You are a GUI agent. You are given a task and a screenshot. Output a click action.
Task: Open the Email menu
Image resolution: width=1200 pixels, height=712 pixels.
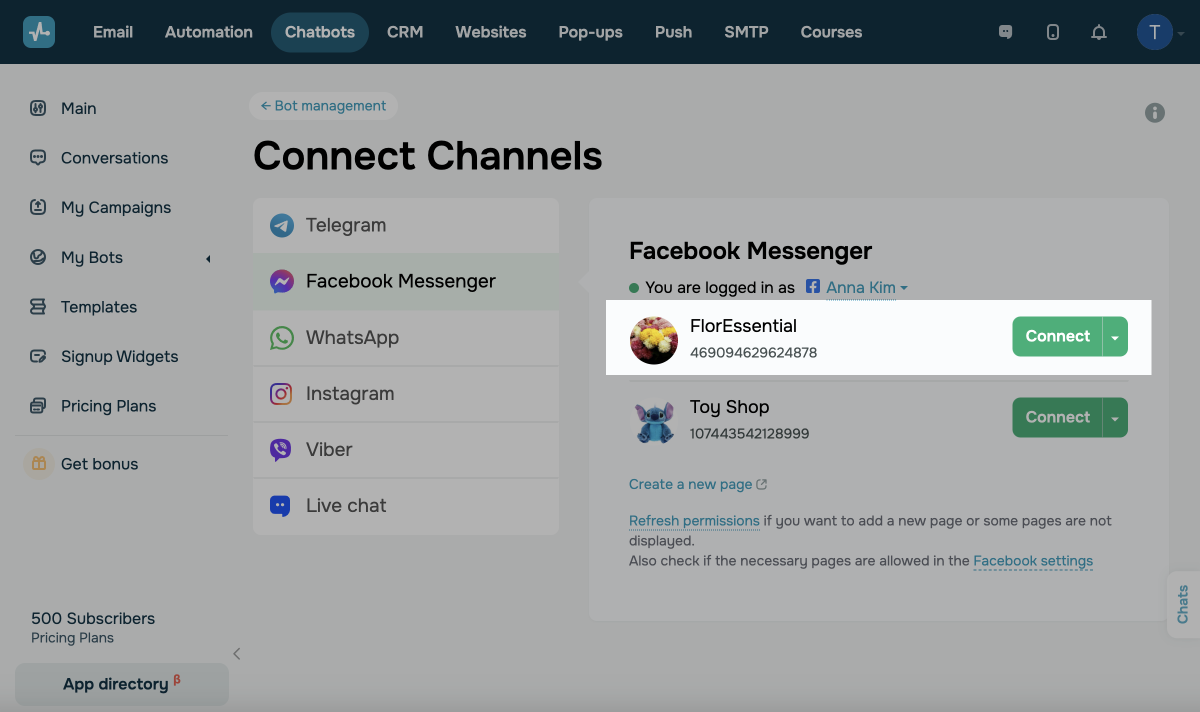[113, 32]
